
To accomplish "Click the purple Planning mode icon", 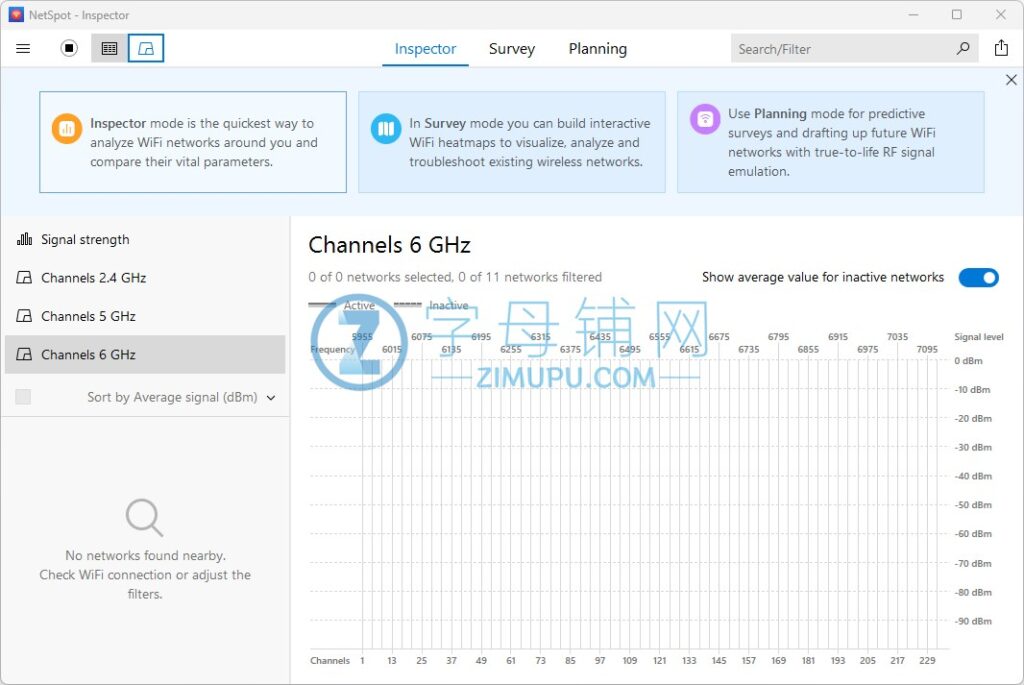I will [x=705, y=119].
